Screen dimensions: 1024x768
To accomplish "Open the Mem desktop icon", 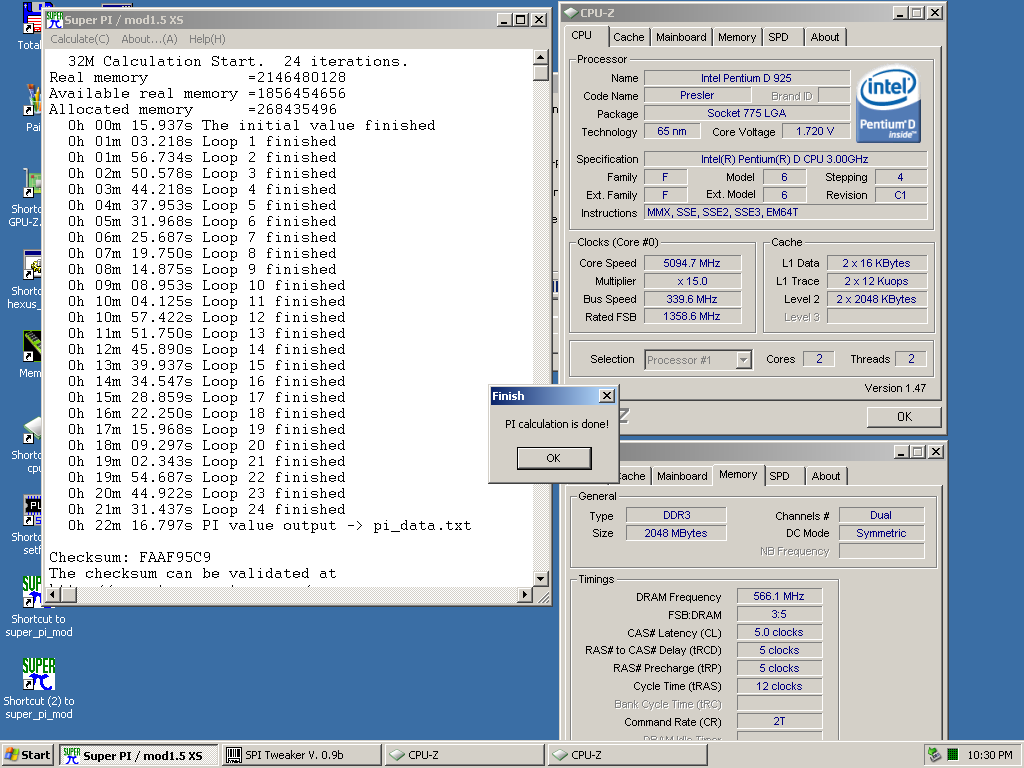I will (32, 347).
